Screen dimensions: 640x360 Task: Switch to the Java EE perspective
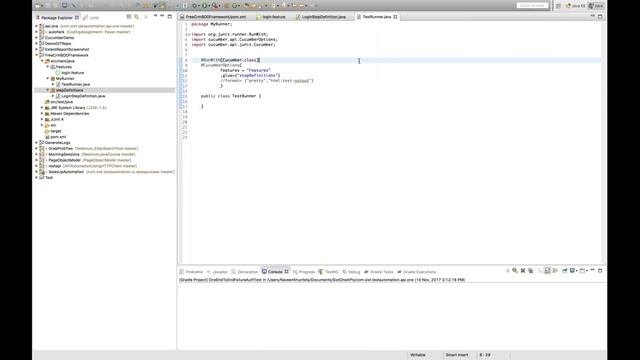pos(576,6)
